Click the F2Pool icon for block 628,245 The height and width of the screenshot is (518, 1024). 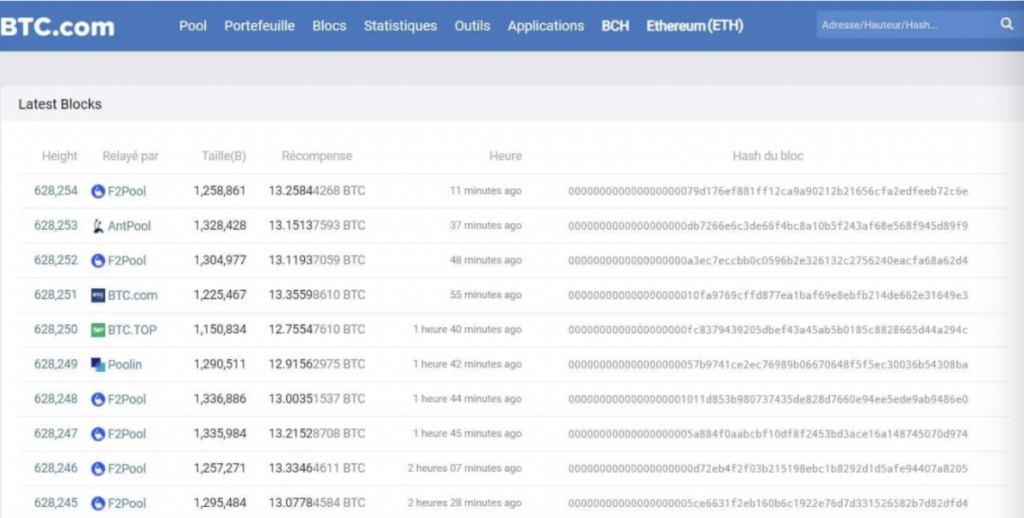pyautogui.click(x=98, y=503)
